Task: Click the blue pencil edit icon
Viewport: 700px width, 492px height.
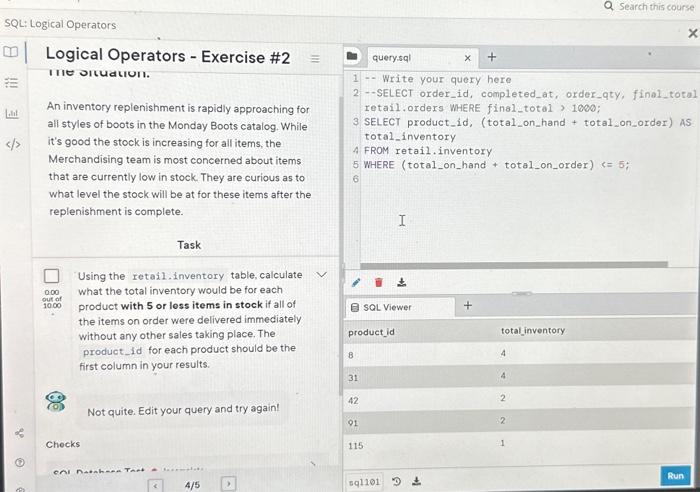Action: point(356,282)
